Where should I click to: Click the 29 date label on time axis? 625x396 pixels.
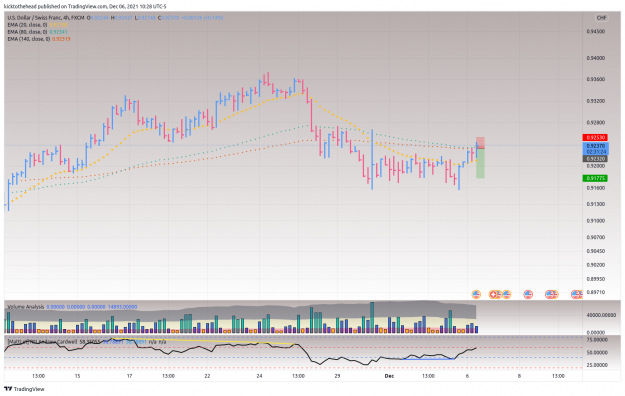point(337,376)
